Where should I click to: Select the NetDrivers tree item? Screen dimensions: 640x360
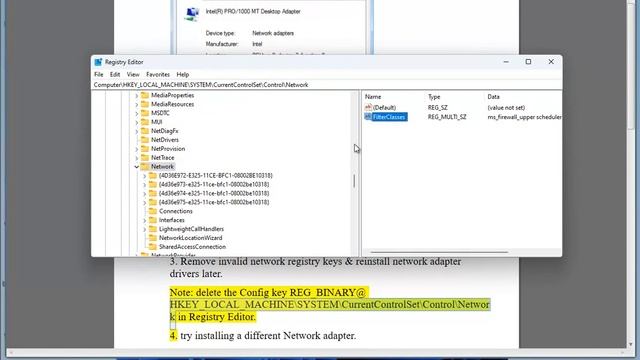(165, 140)
